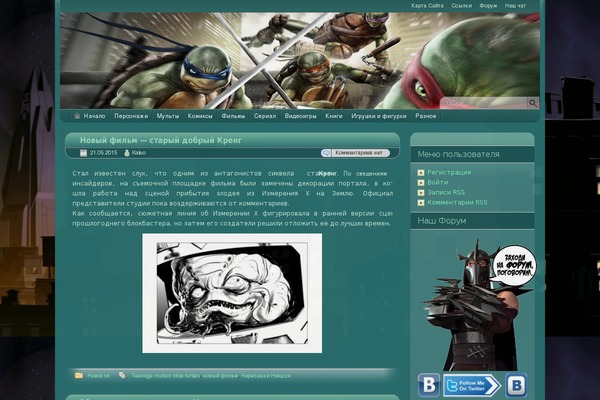Click the Меню пользователя sidebar heading

point(458,154)
